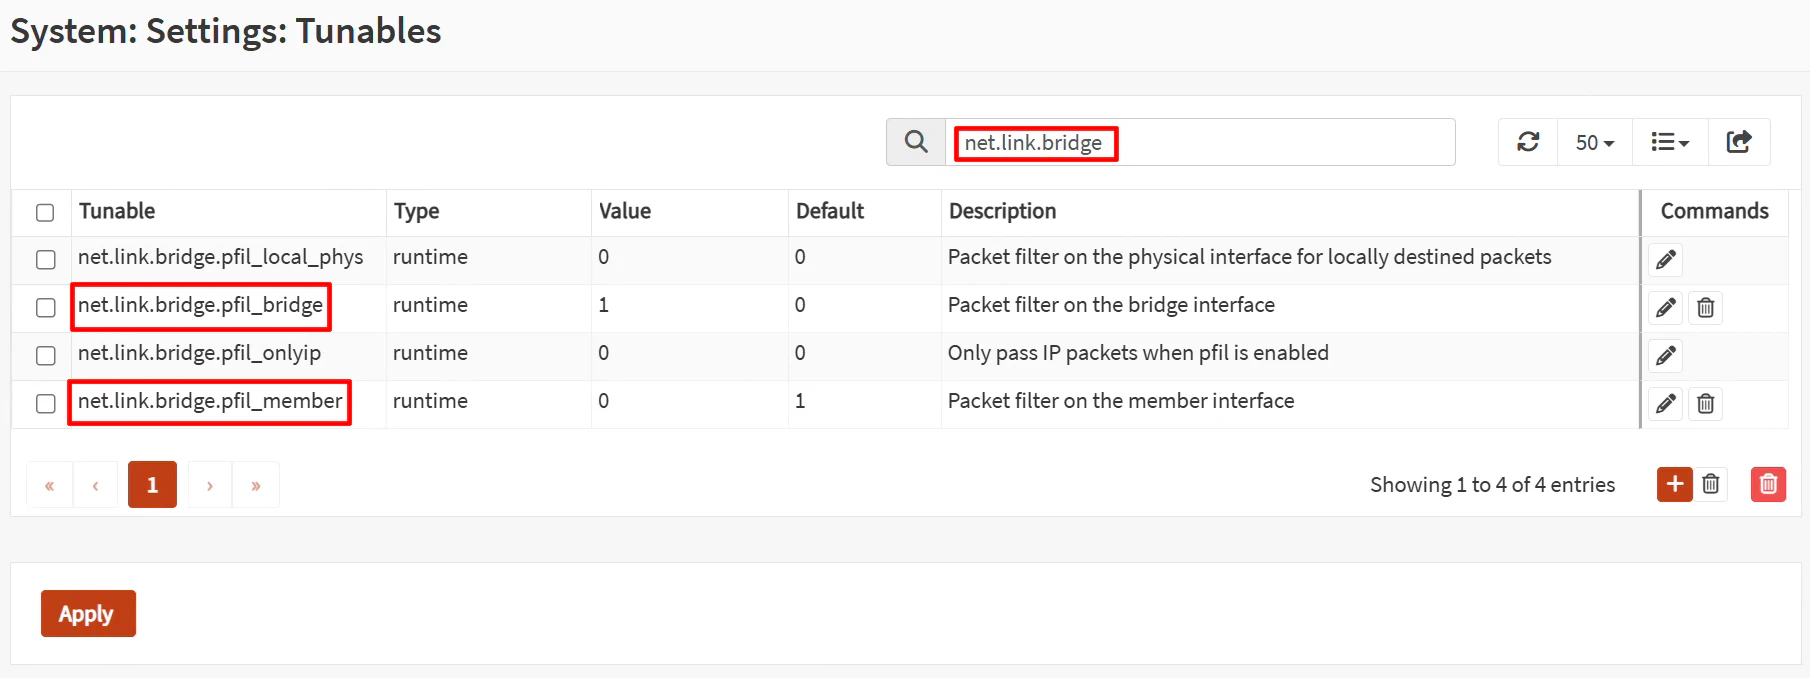Apply the tunable changes
This screenshot has height=678, width=1810.
click(88, 613)
